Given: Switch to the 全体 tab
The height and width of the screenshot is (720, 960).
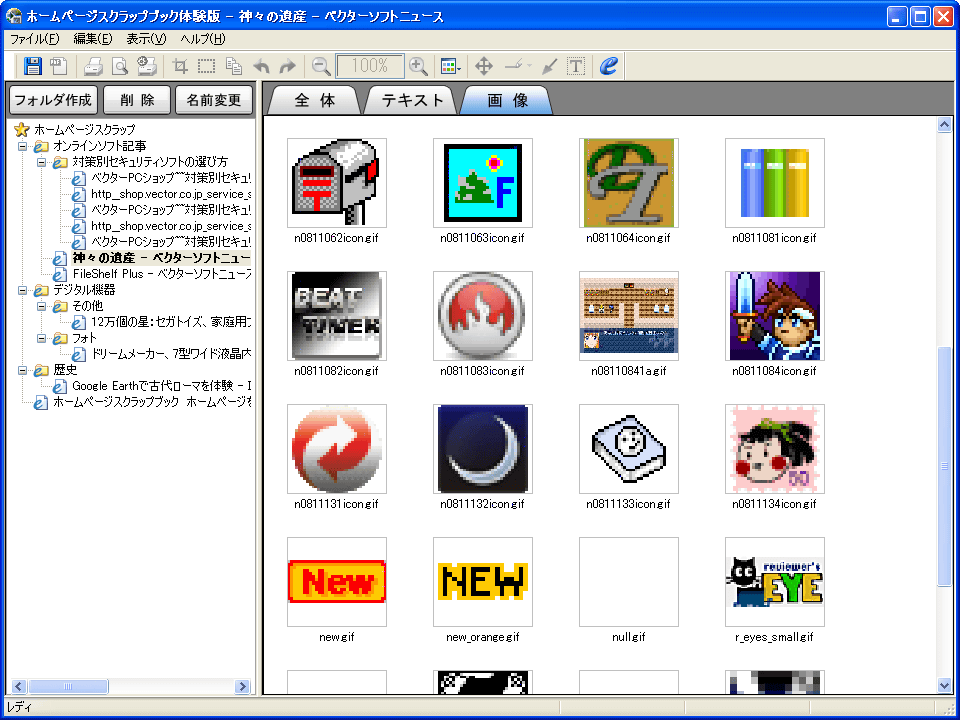Looking at the screenshot, I should [315, 100].
